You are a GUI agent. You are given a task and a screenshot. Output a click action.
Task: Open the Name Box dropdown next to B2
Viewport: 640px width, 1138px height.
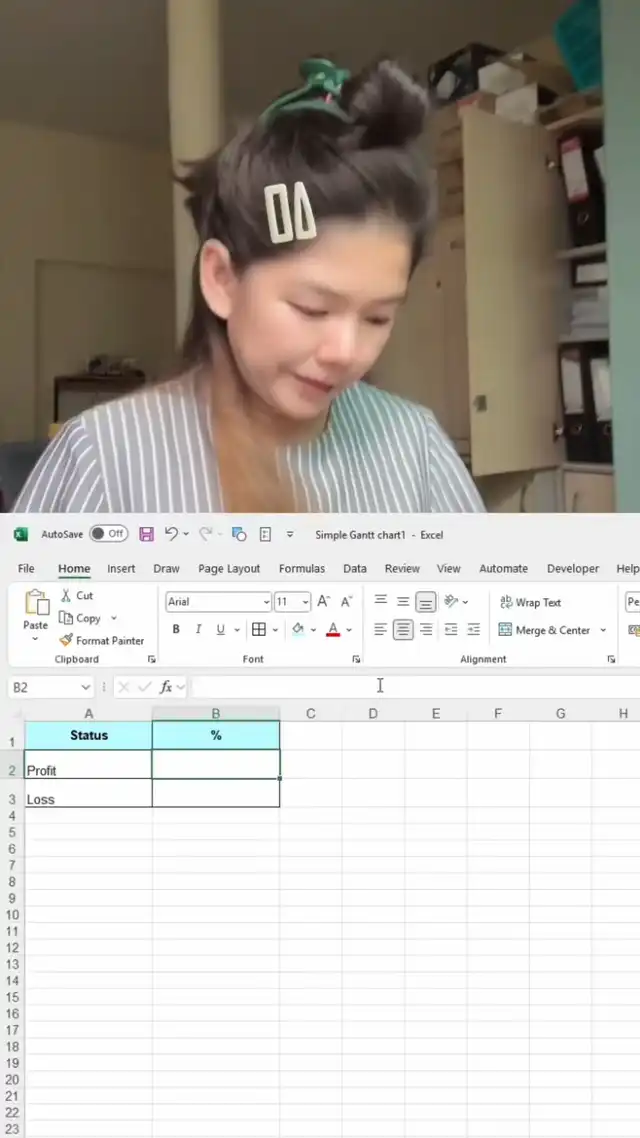pyautogui.click(x=84, y=688)
